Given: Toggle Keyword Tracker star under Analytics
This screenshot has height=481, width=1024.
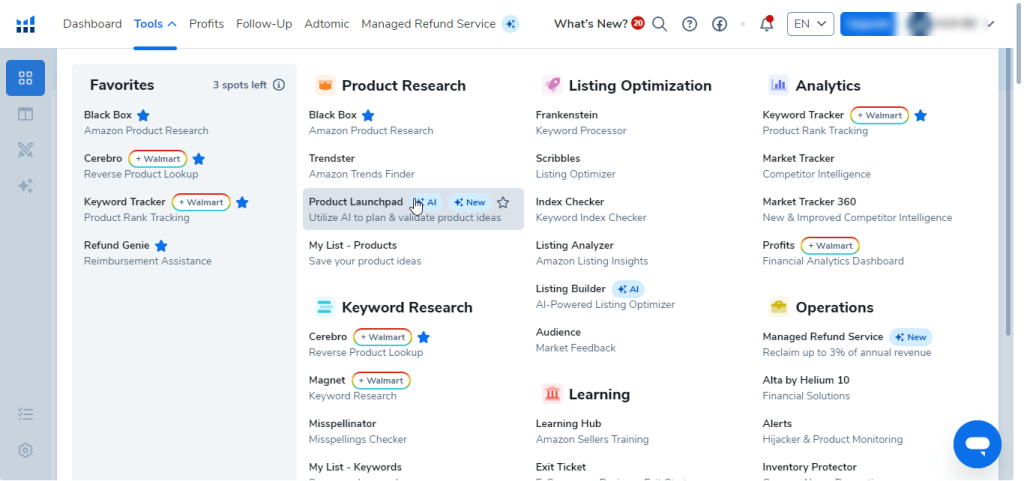Looking at the screenshot, I should click(x=920, y=116).
